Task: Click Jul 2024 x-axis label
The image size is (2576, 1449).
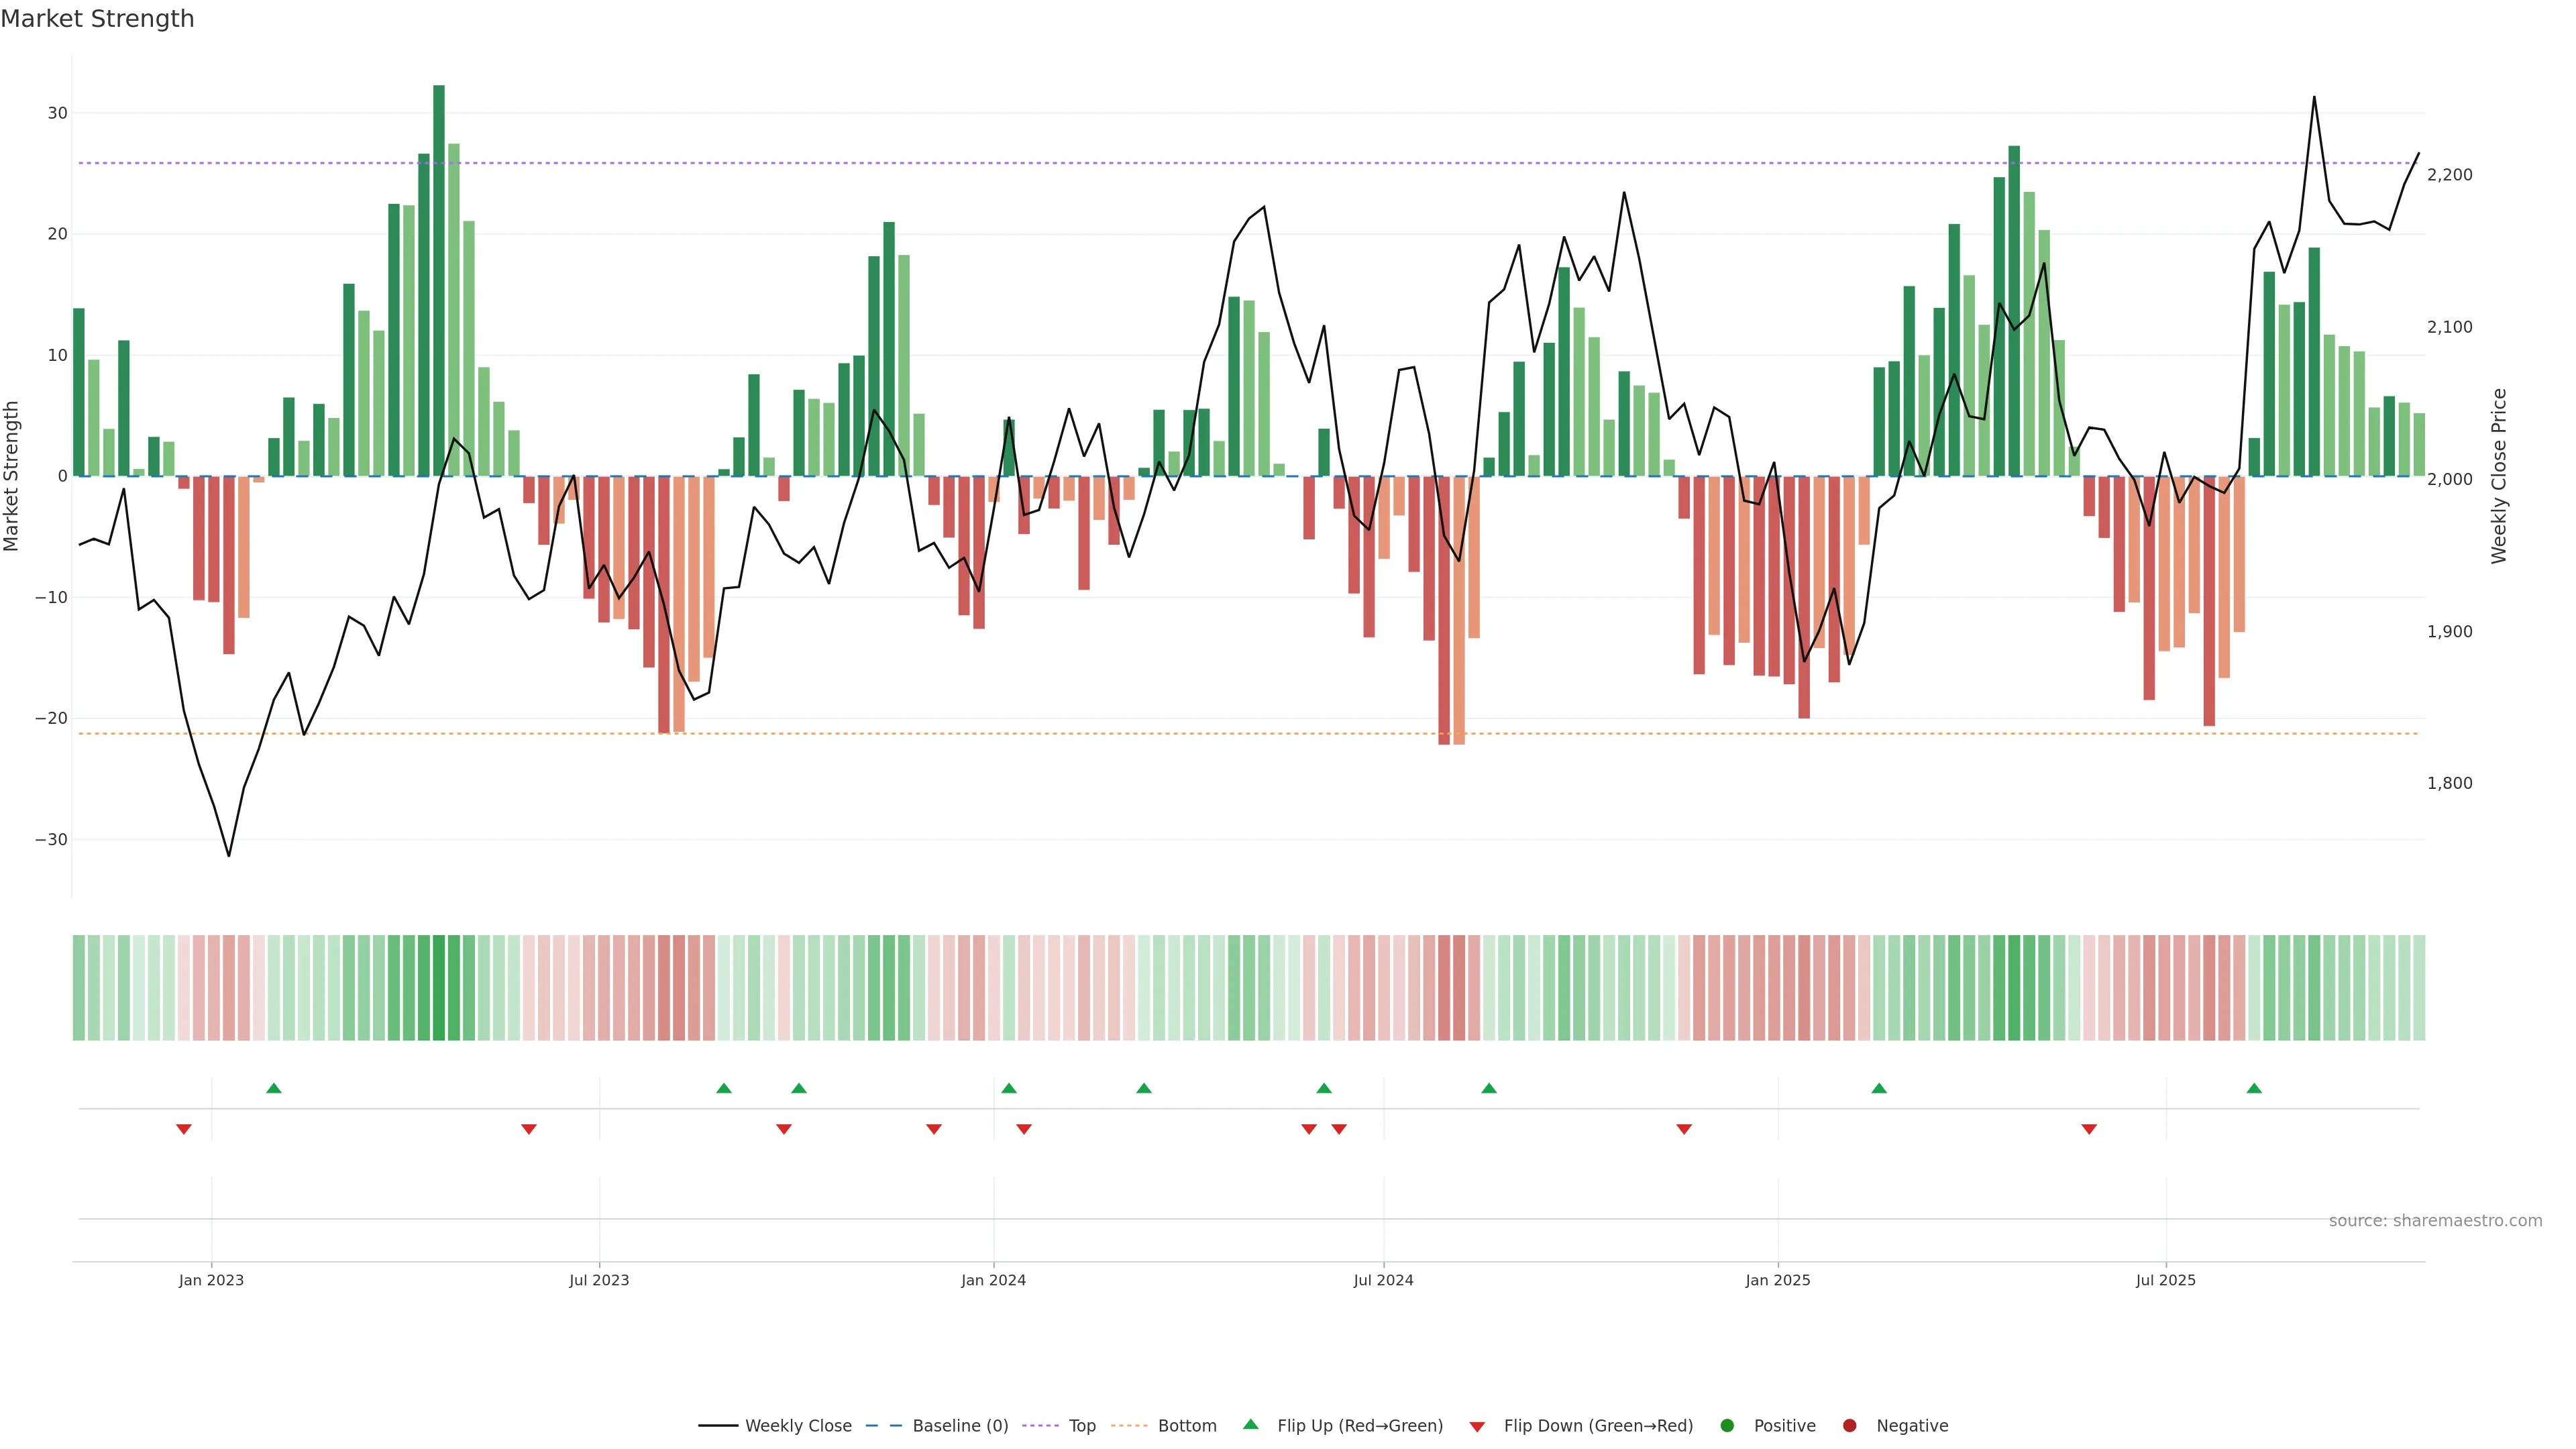Action: point(1383,1280)
